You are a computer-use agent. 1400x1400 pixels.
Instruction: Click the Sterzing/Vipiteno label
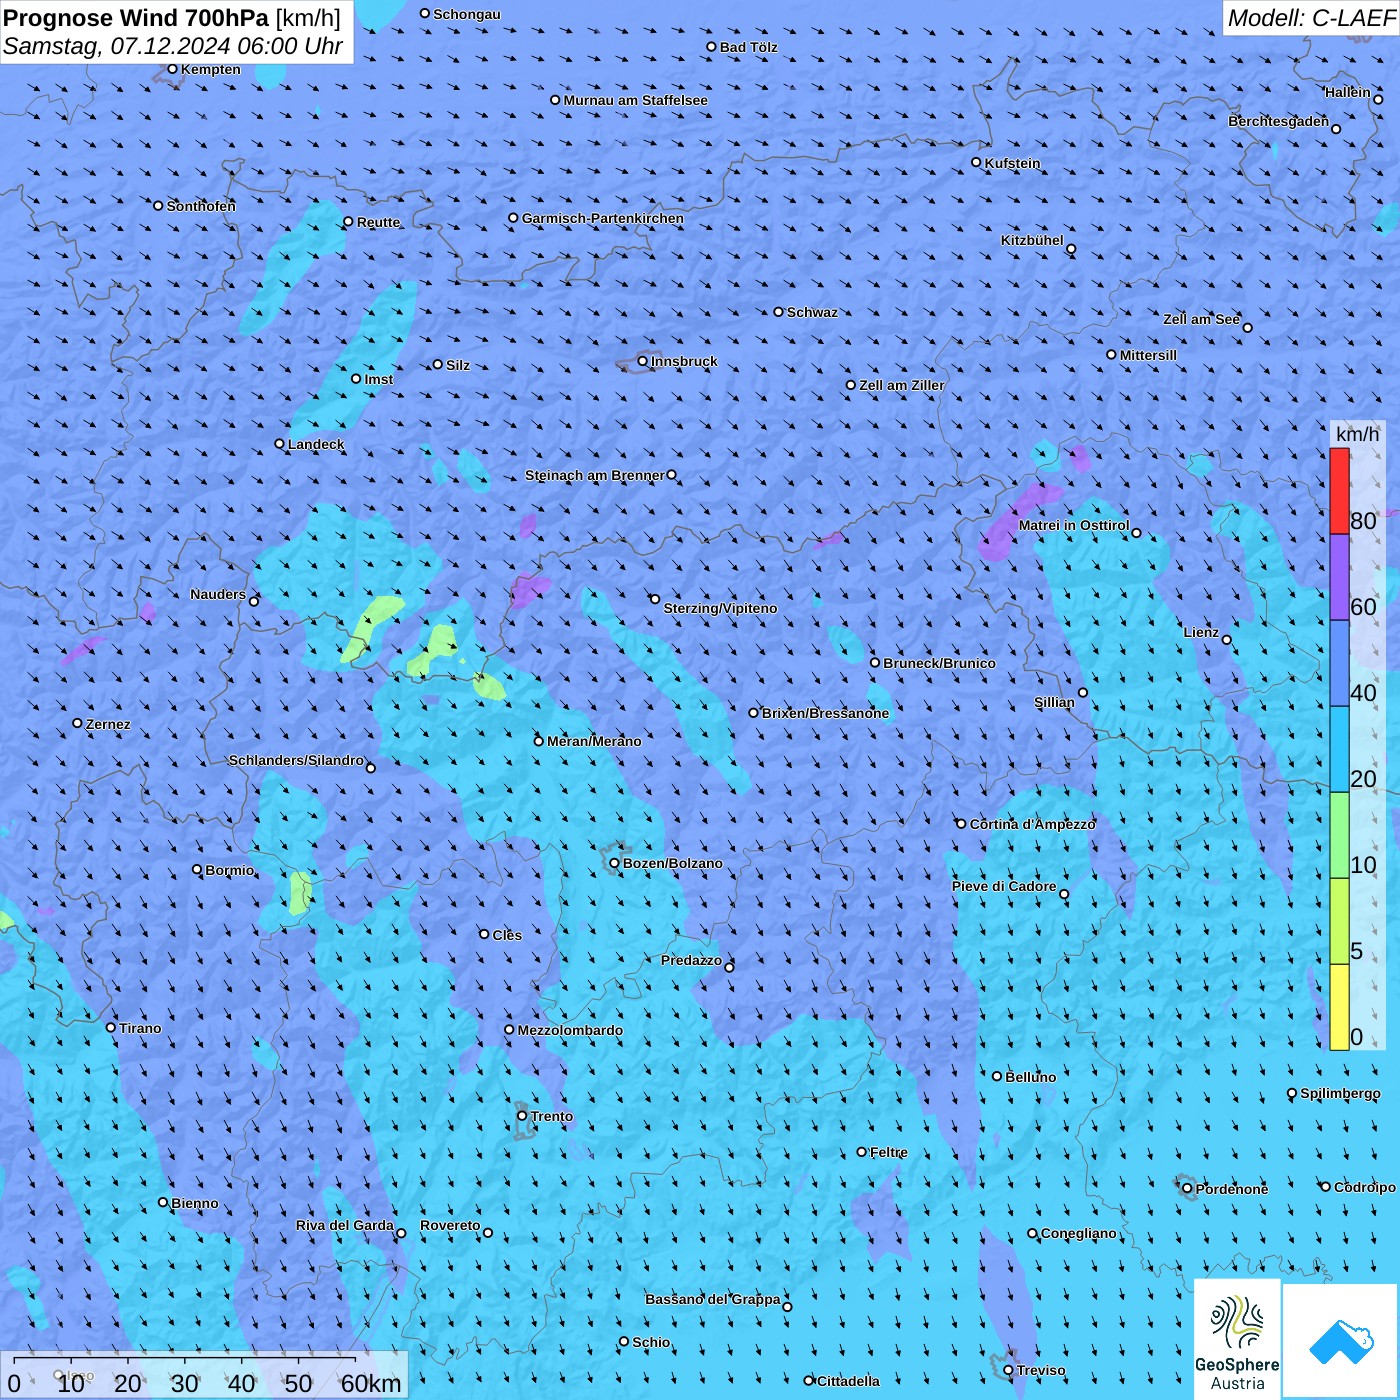(720, 608)
